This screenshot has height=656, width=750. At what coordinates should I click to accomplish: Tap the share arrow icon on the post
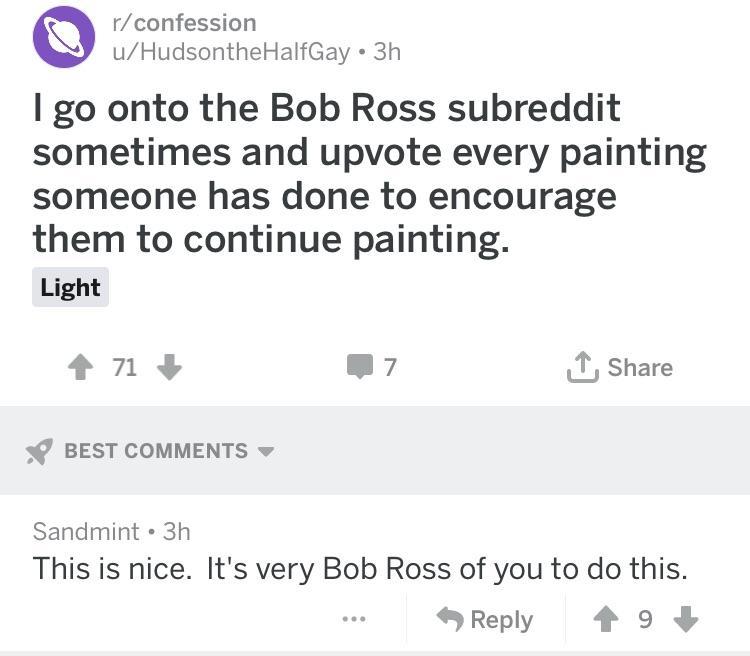point(581,368)
